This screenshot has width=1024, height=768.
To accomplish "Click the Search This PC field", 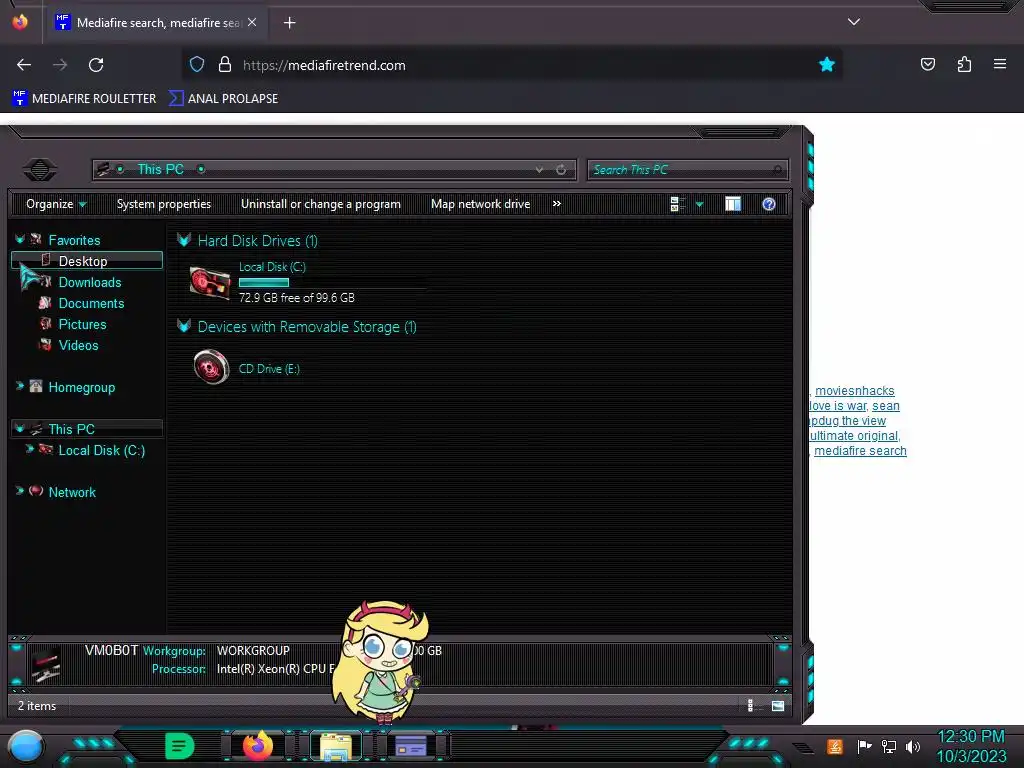I will coord(688,170).
